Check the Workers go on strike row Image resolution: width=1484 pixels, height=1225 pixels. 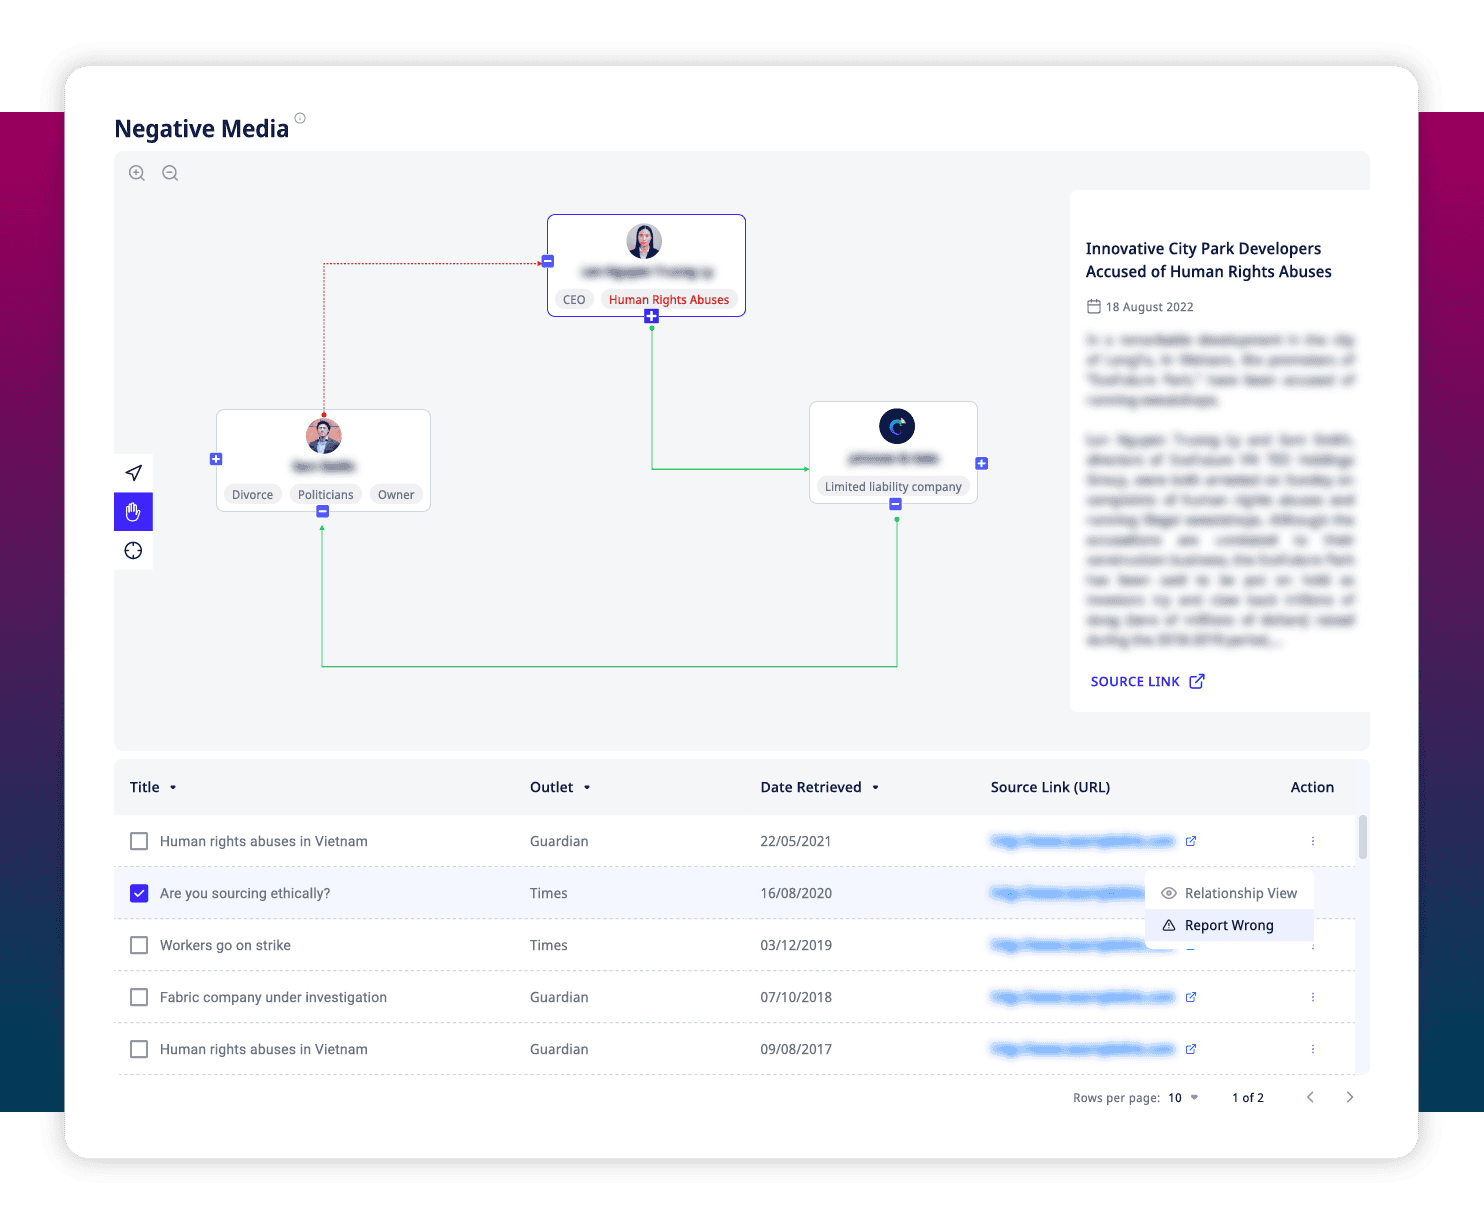click(139, 945)
